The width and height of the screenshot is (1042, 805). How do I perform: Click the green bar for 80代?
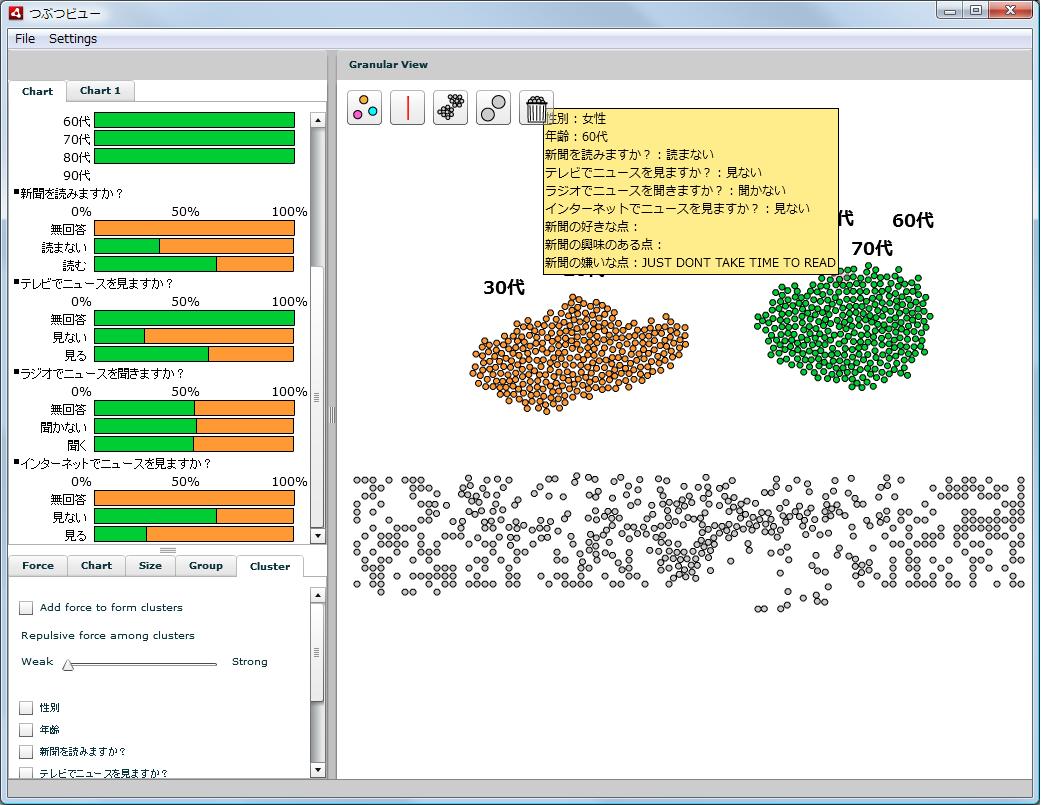195,156
